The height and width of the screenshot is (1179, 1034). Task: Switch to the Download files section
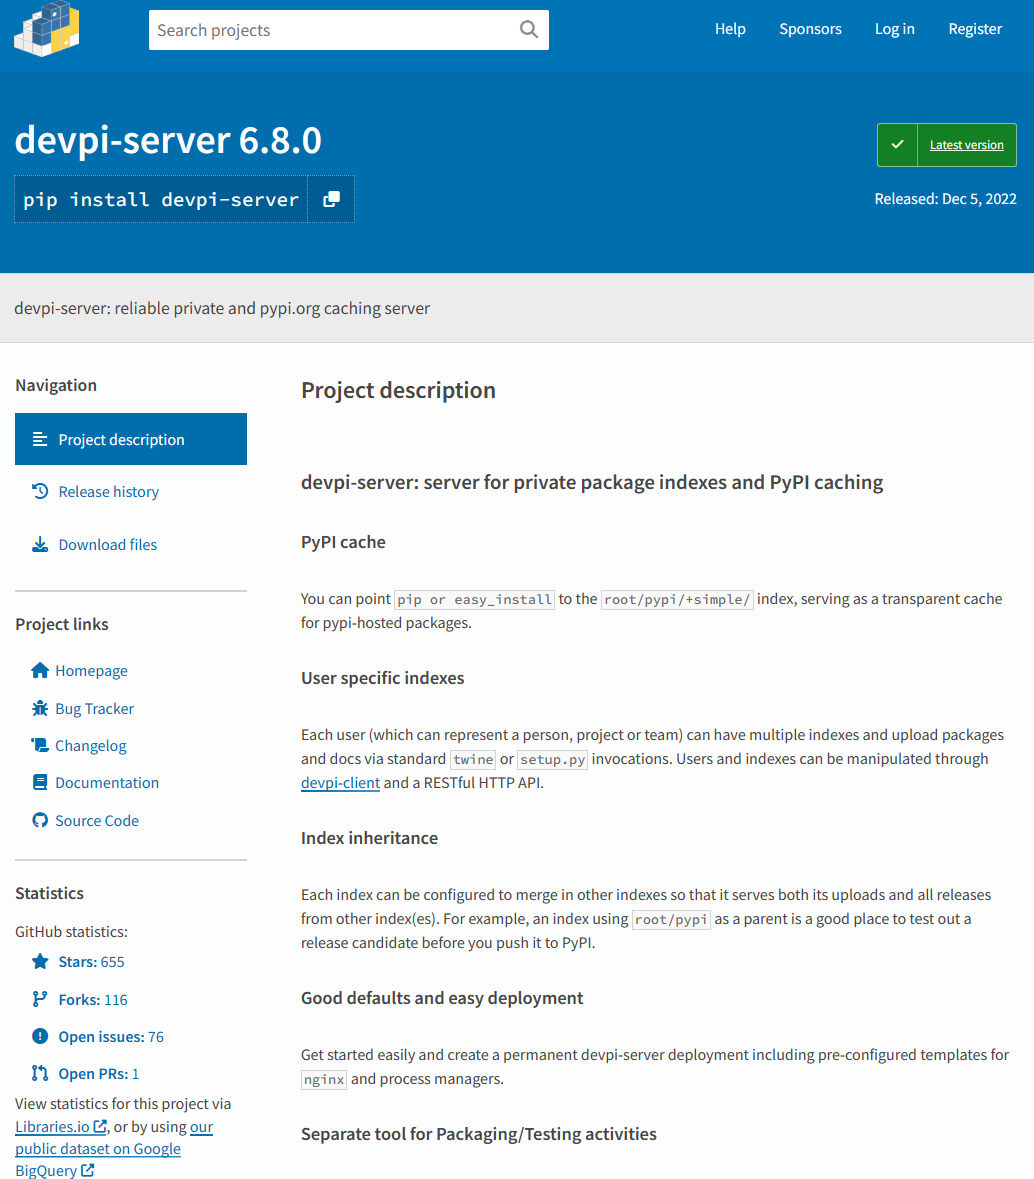tap(107, 544)
